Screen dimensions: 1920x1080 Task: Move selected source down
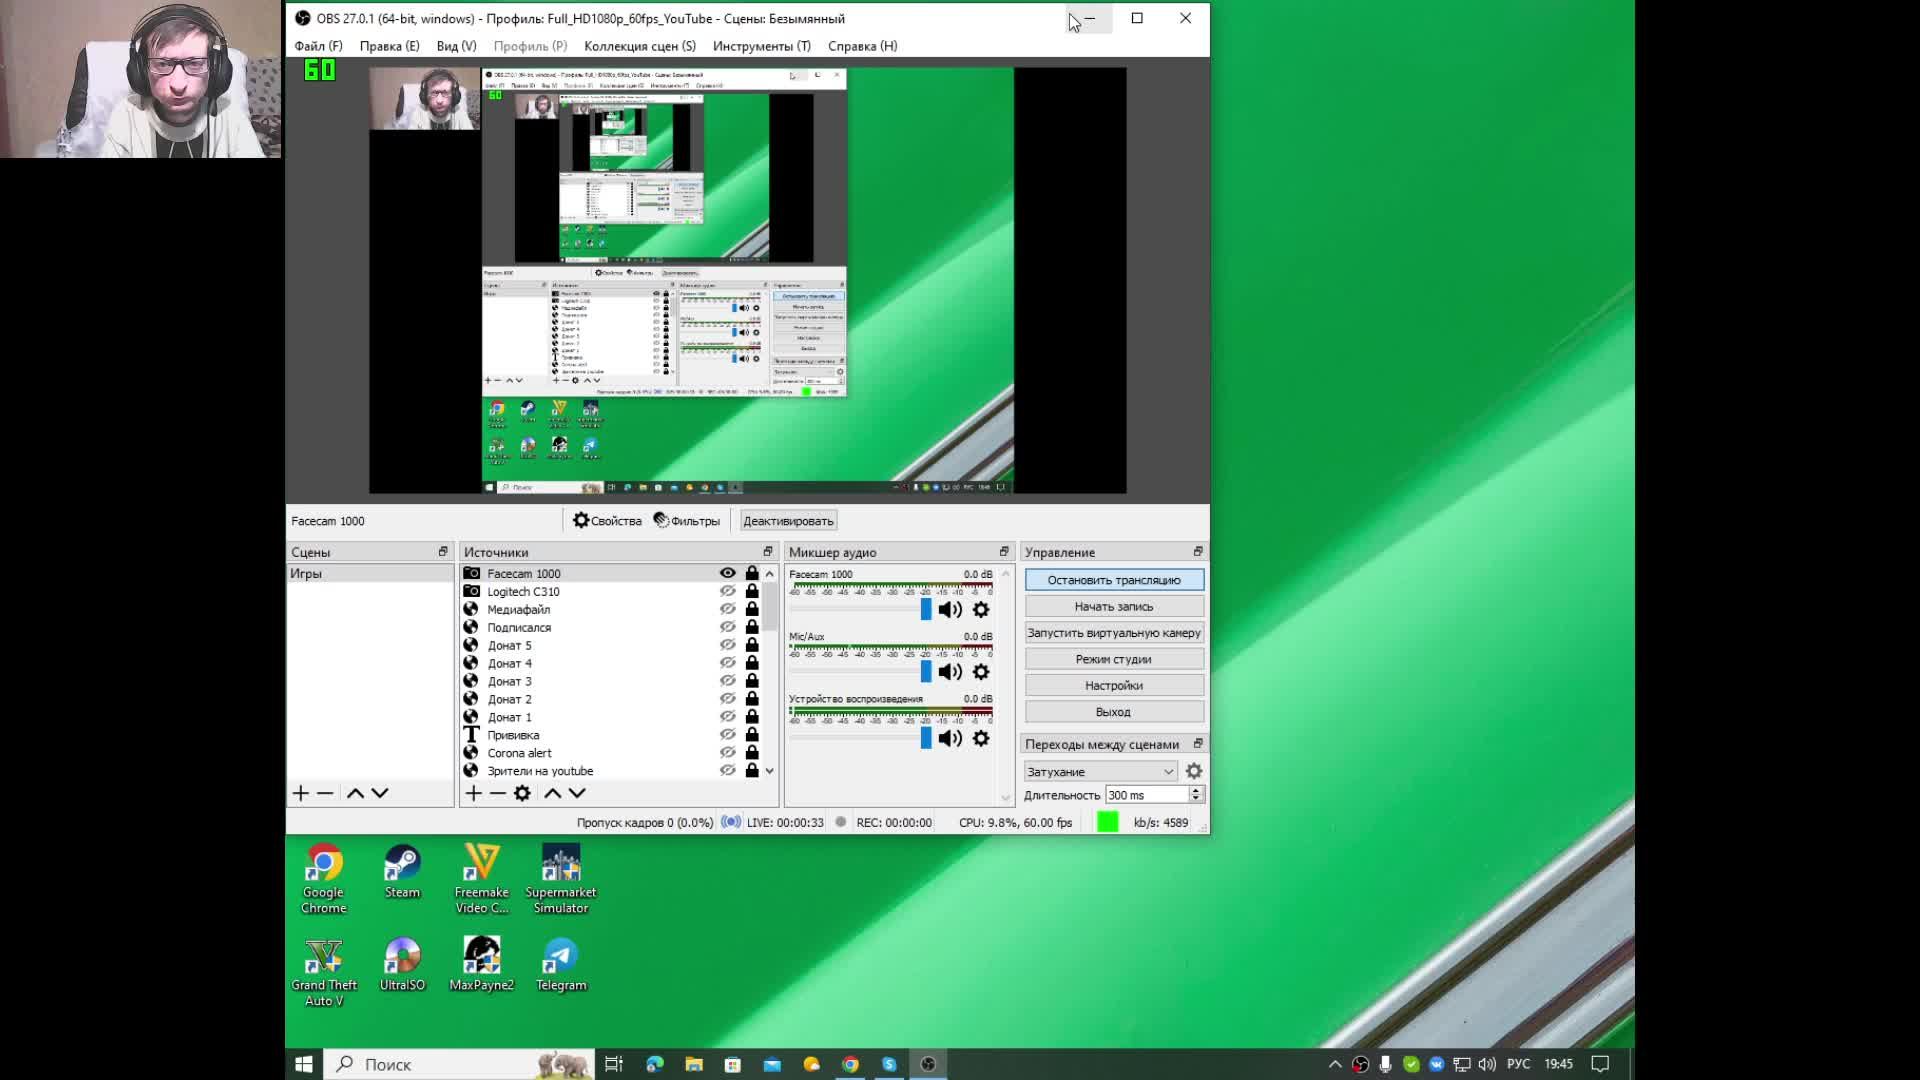click(577, 793)
